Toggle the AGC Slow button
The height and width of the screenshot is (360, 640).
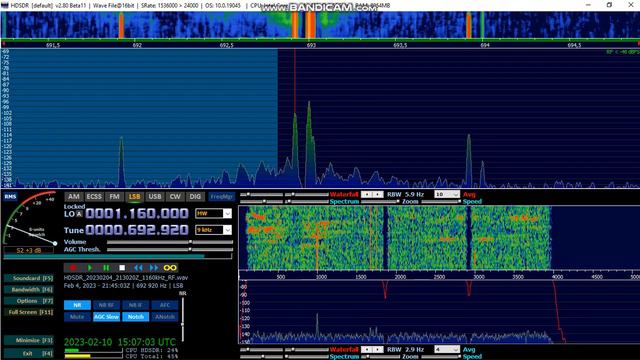tap(106, 317)
